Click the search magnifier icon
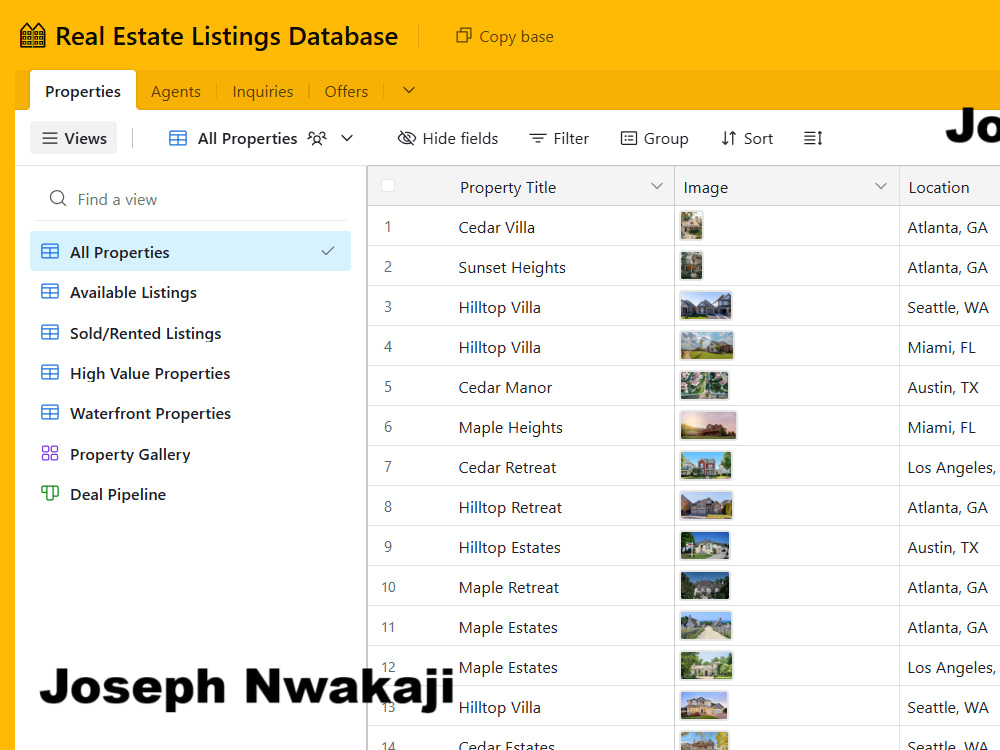1000x750 pixels. (x=58, y=198)
